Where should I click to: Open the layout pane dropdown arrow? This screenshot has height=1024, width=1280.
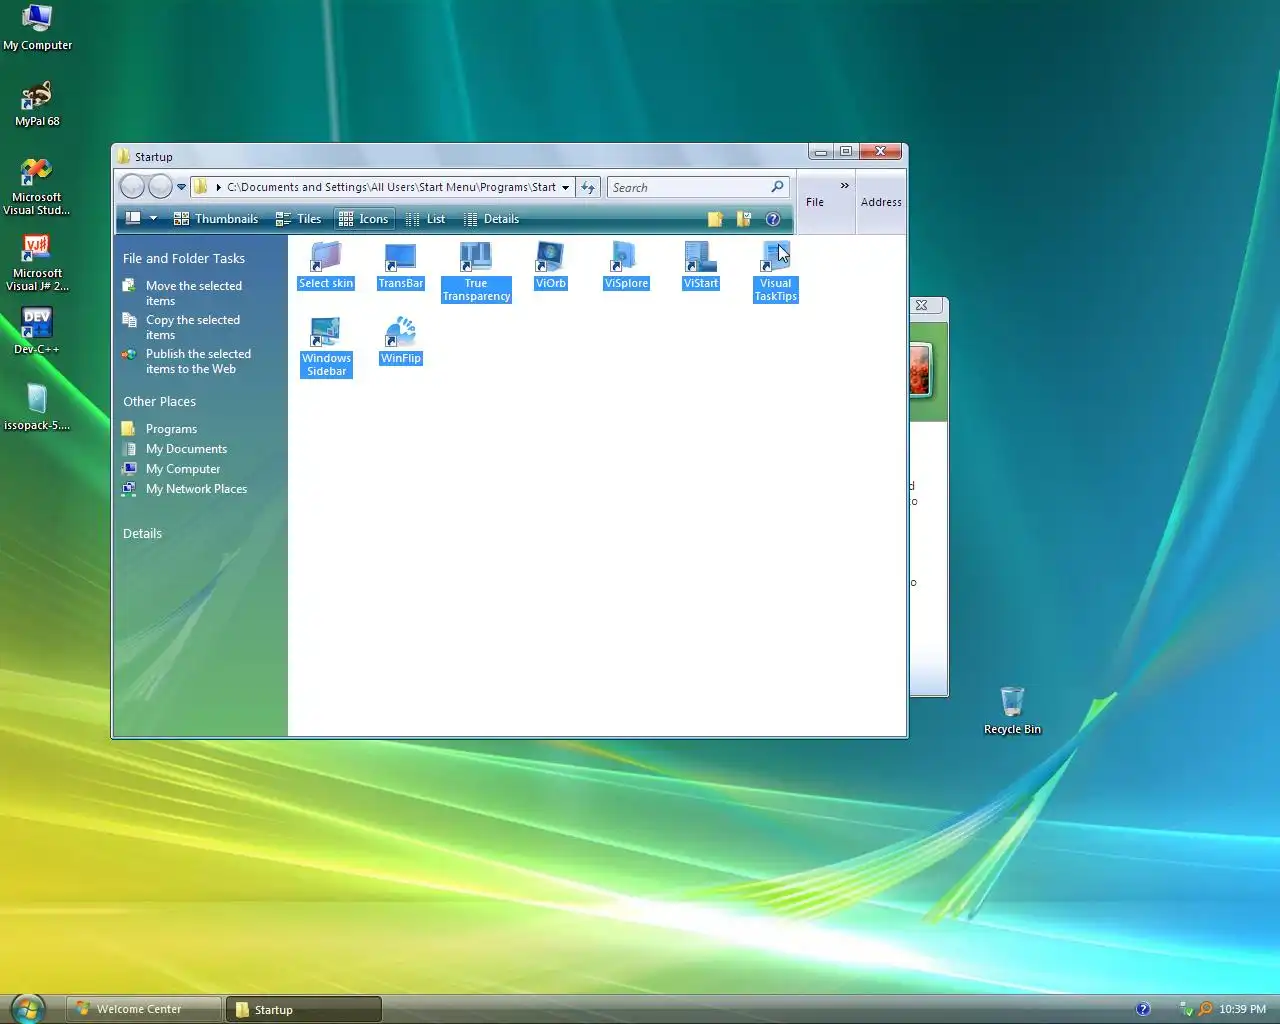tap(153, 219)
